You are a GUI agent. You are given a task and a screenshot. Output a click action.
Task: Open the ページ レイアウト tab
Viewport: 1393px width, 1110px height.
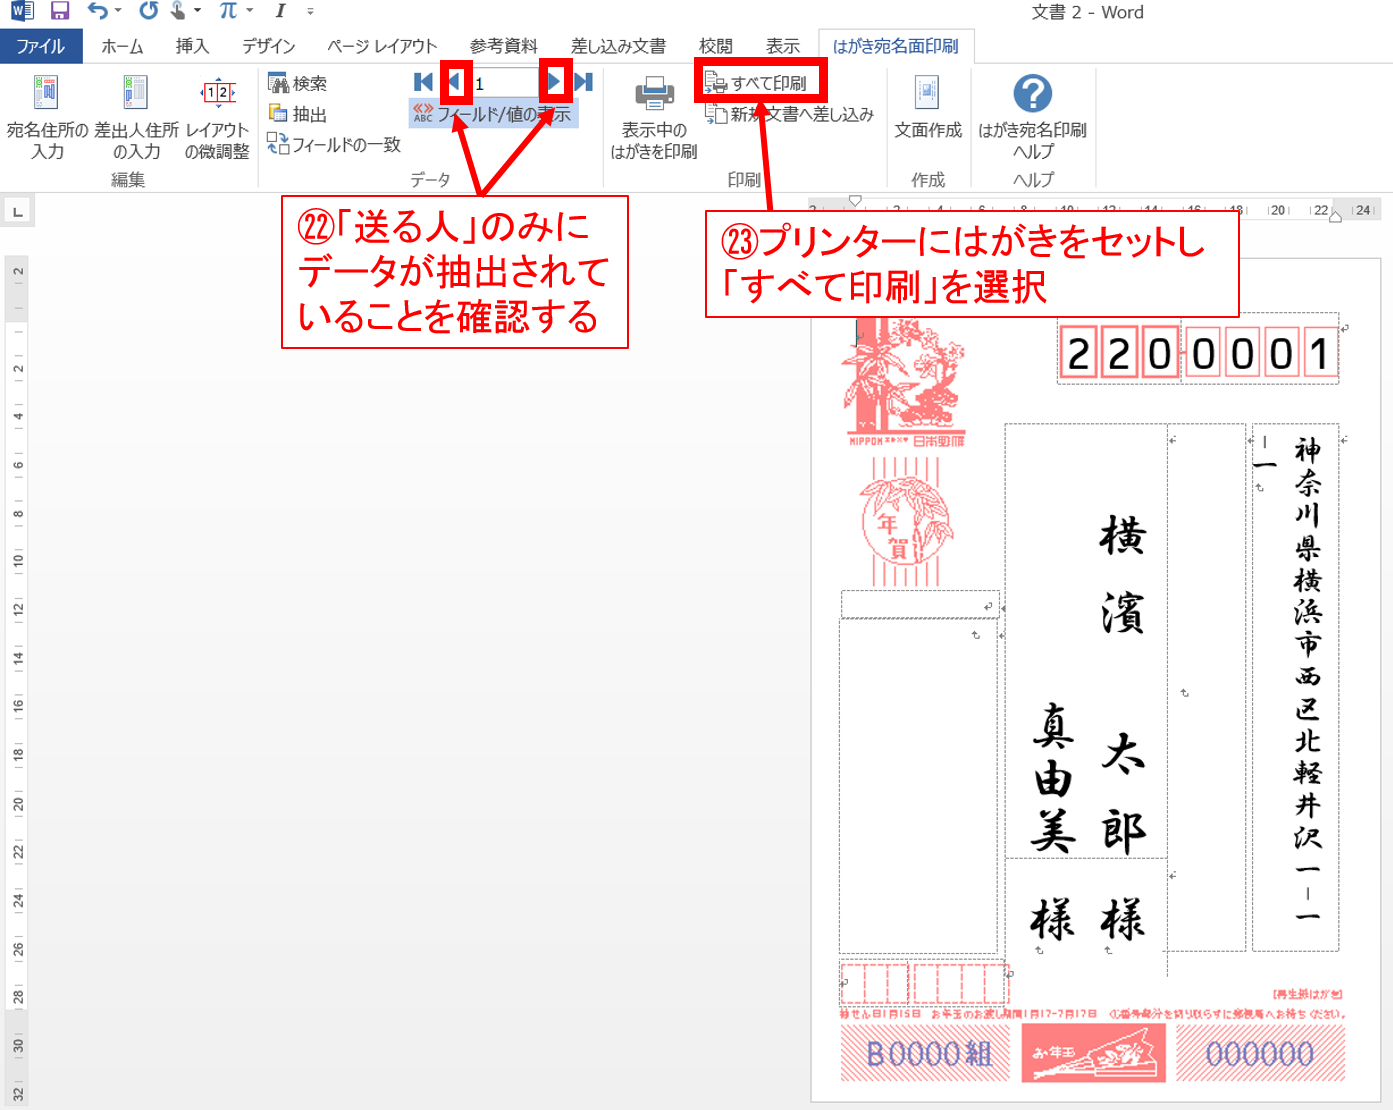point(382,46)
